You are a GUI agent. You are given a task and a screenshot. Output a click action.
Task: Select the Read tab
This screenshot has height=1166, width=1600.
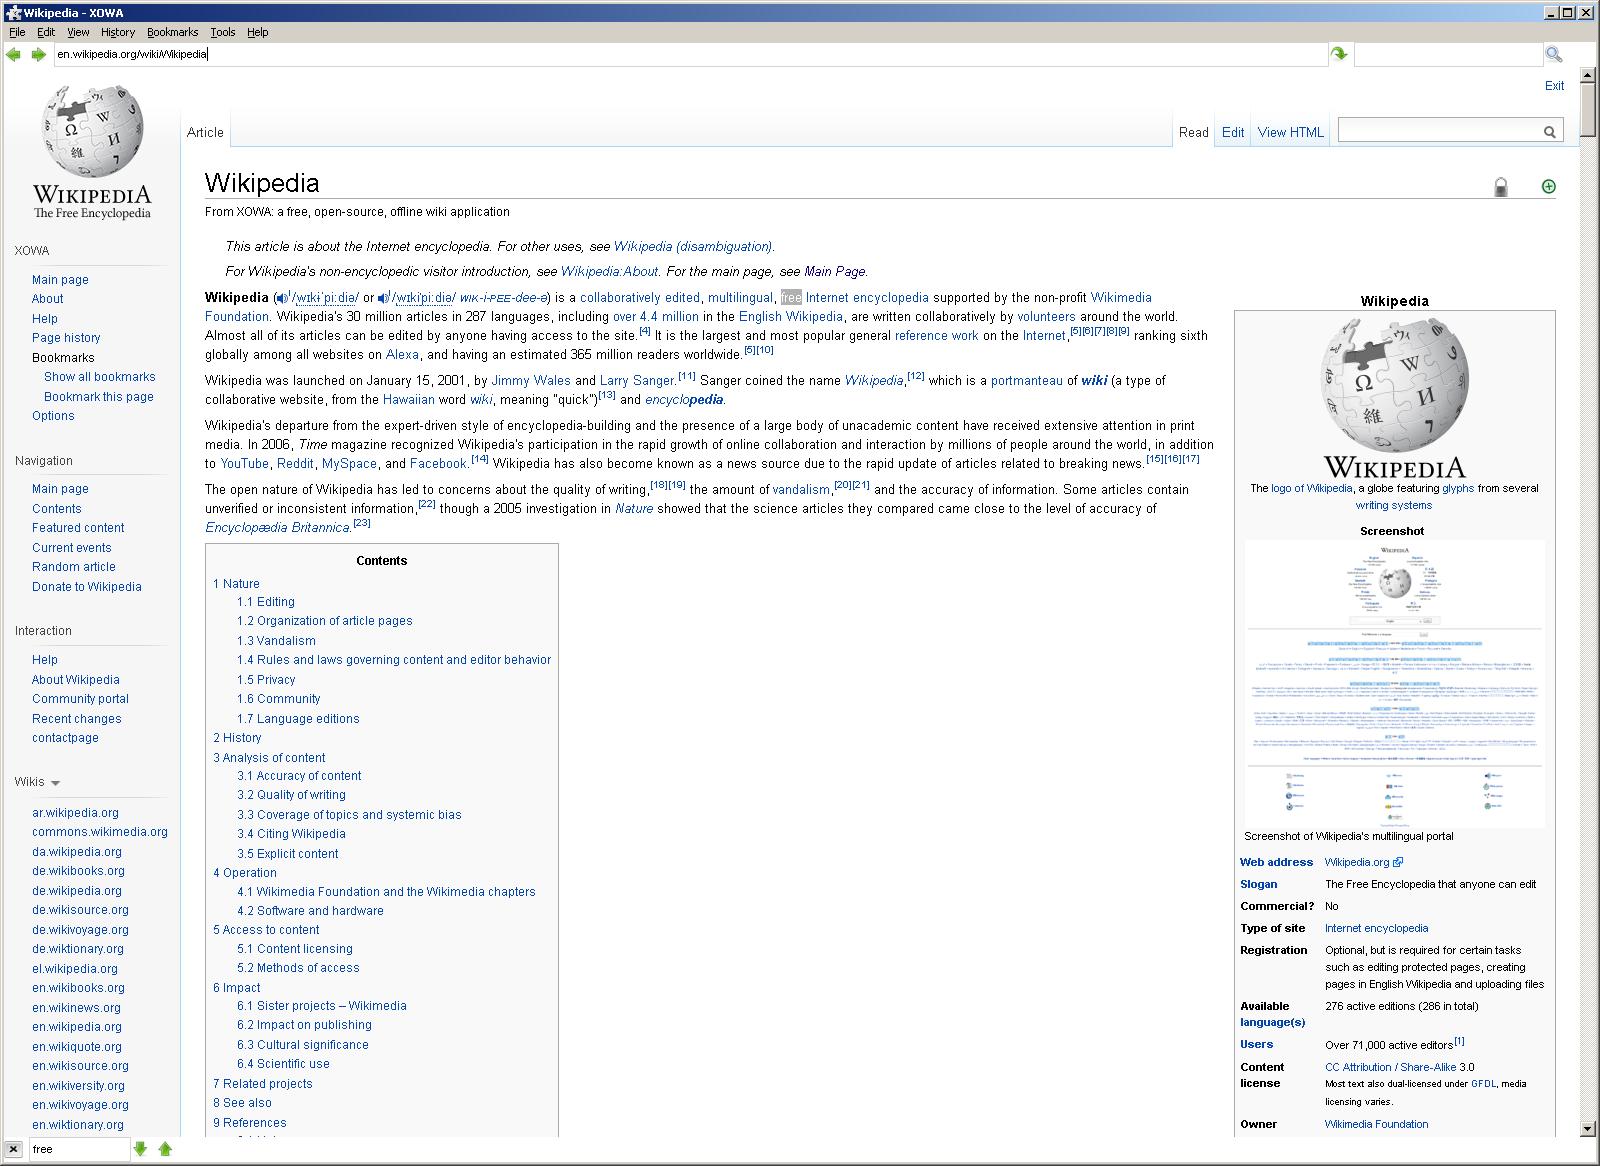tap(1193, 132)
